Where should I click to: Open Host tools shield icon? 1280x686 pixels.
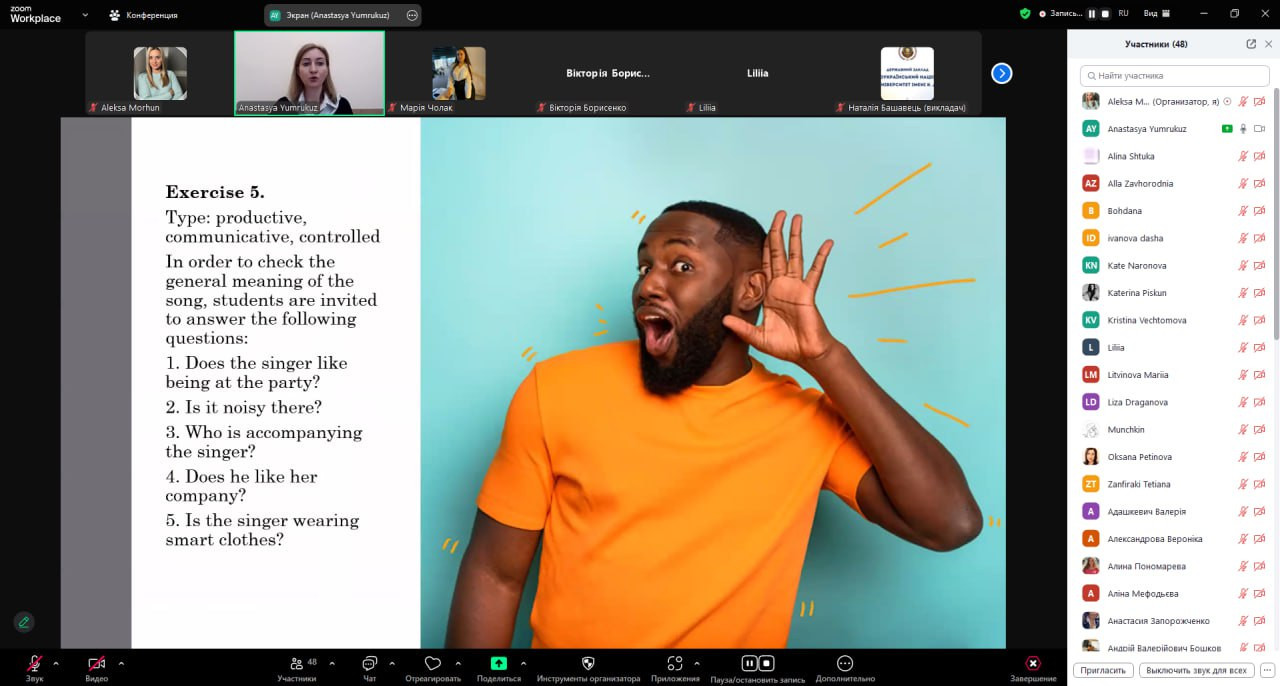click(x=588, y=663)
